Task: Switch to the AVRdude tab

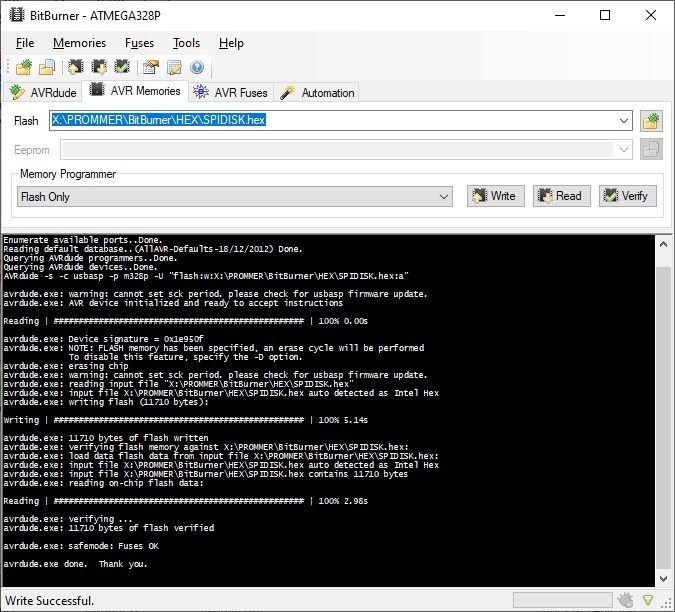Action: [43, 93]
